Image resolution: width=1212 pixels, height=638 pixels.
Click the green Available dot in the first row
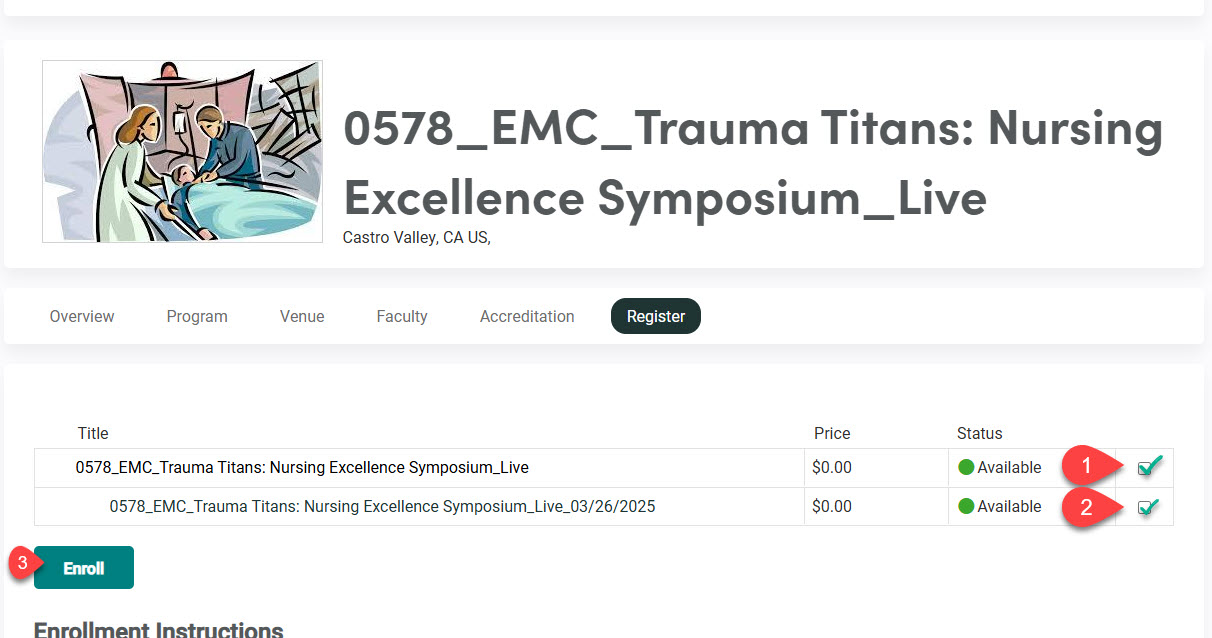pos(966,467)
